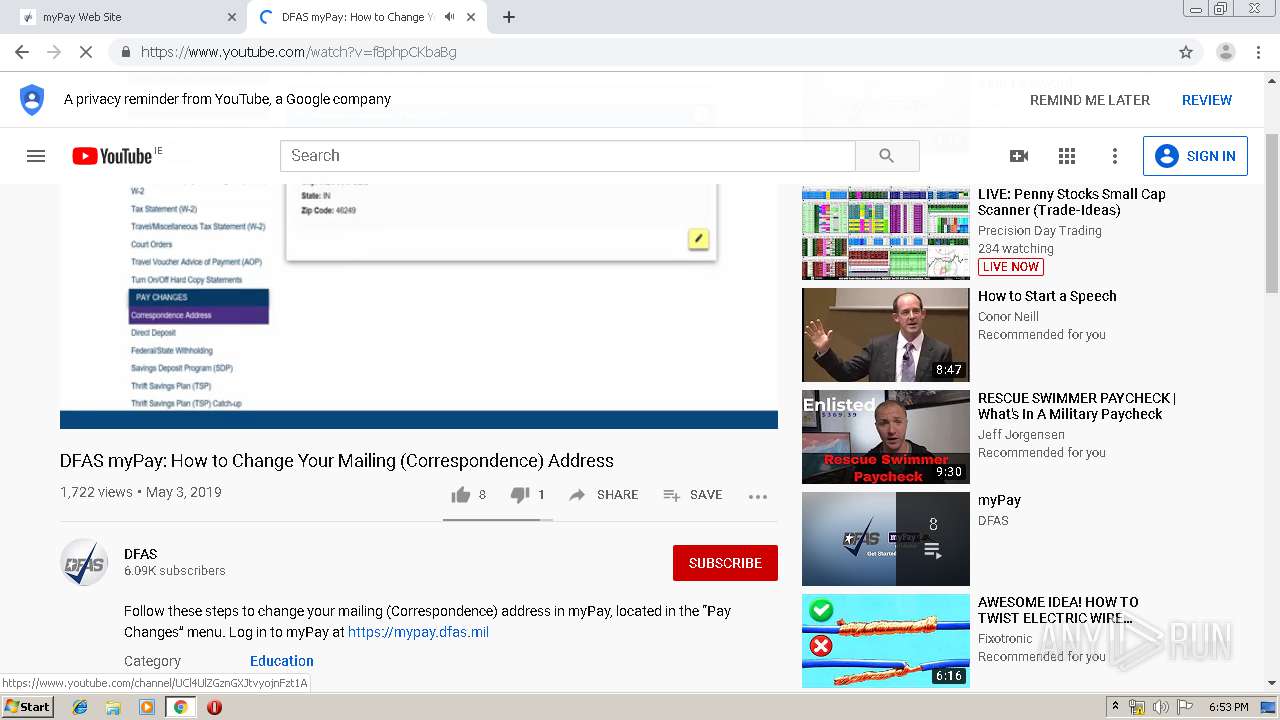1280x720 pixels.
Task: Subscribe to the DFAS channel
Action: tap(725, 563)
